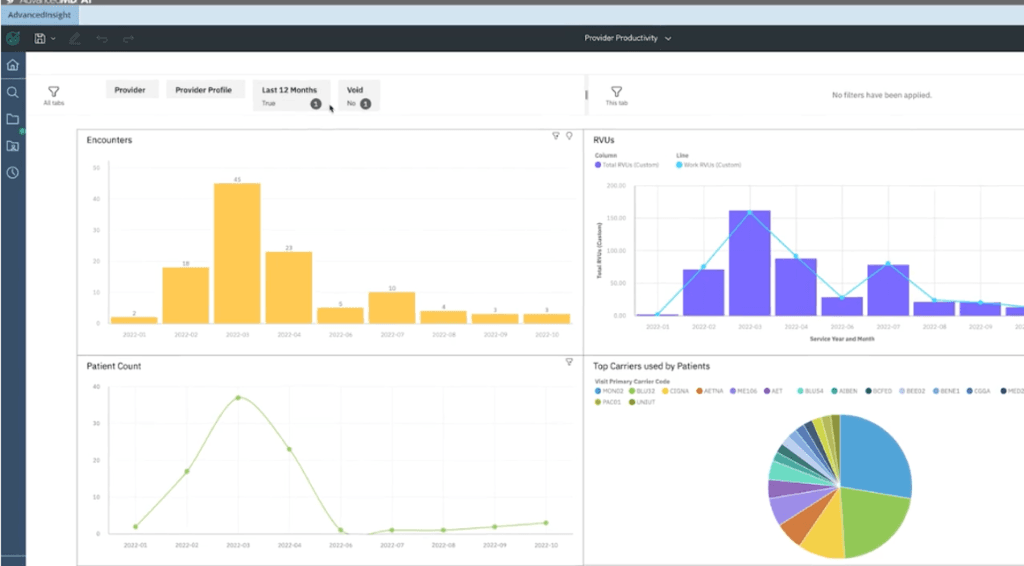1024x566 pixels.
Task: Click Top Carriers used by Patients title
Action: 651,366
